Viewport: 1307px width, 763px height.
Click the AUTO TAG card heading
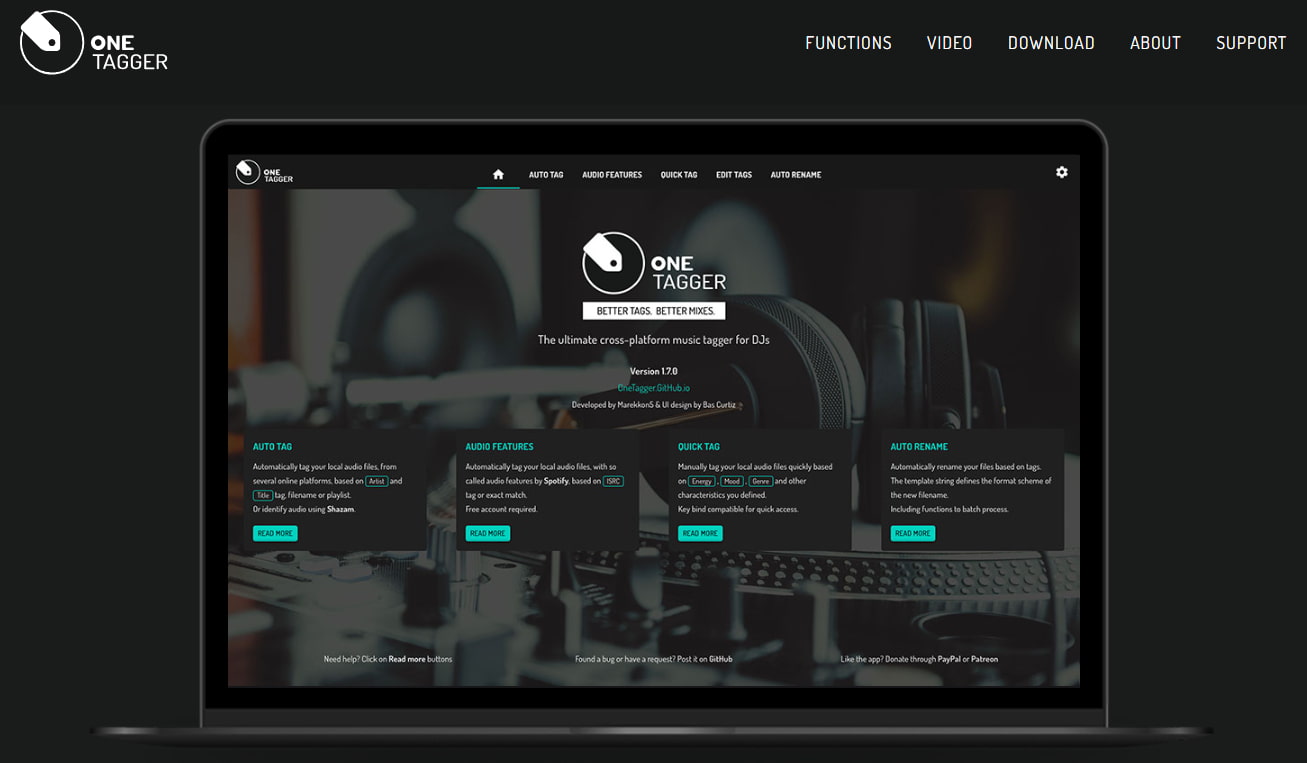click(273, 447)
